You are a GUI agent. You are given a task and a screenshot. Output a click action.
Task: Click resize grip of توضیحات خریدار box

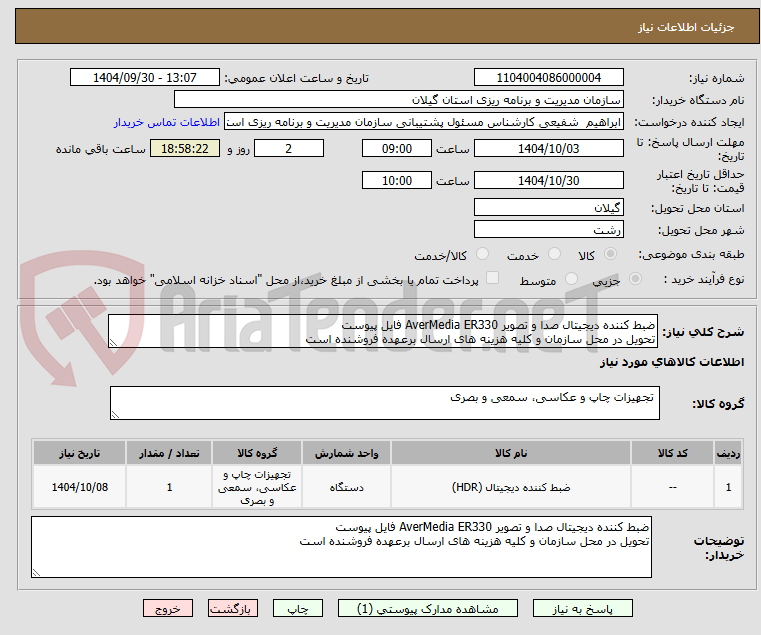click(x=36, y=573)
